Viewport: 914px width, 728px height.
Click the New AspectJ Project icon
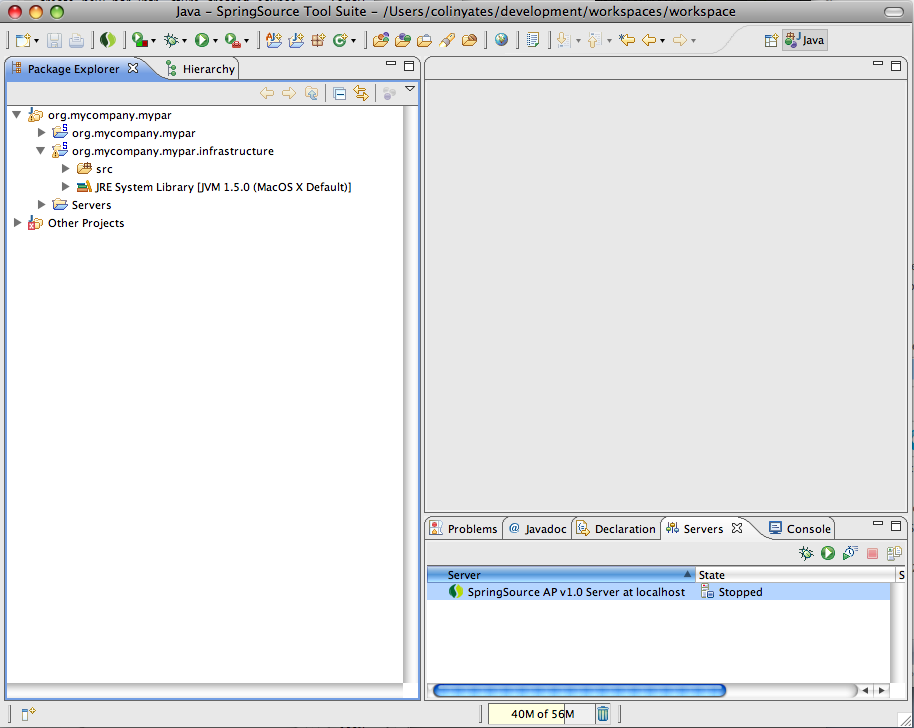(273, 40)
